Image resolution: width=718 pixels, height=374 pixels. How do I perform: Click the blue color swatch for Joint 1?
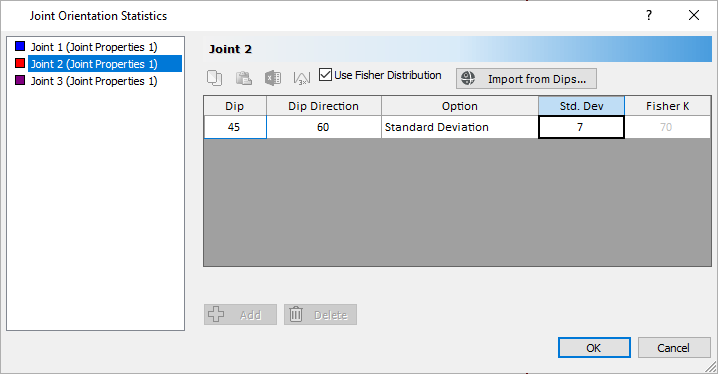click(x=20, y=46)
